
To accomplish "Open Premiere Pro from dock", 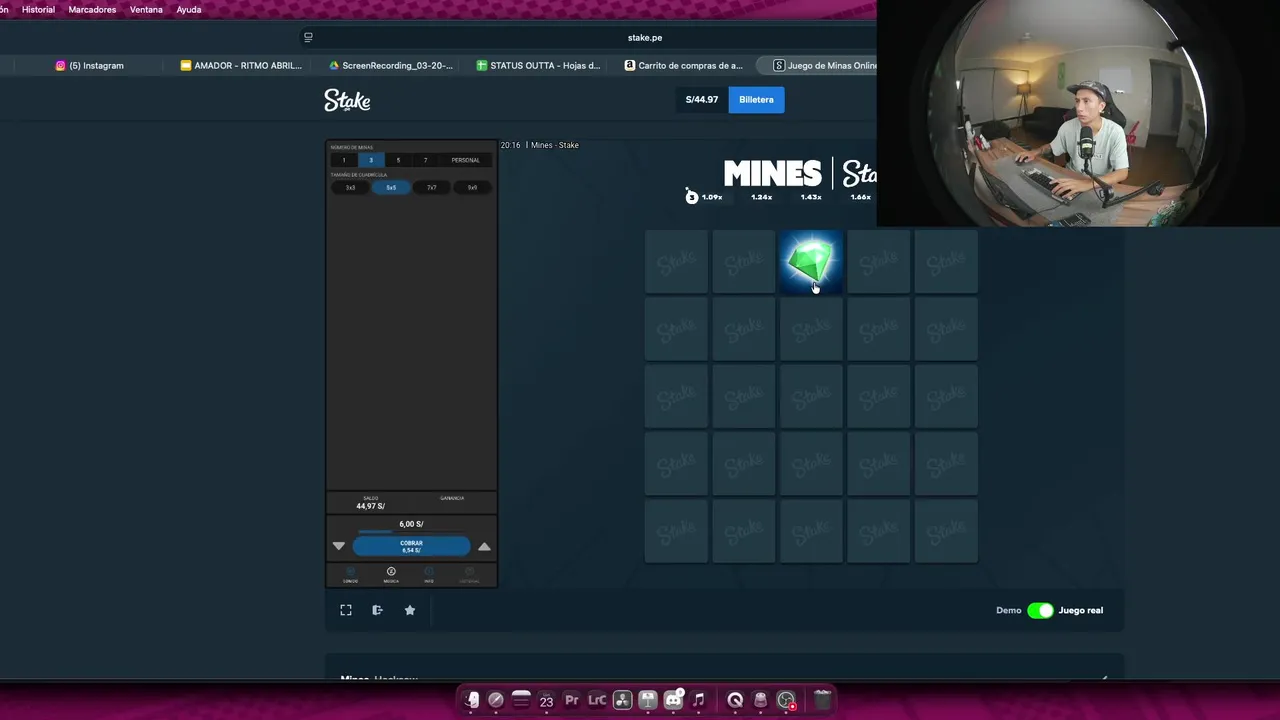I will coord(572,700).
